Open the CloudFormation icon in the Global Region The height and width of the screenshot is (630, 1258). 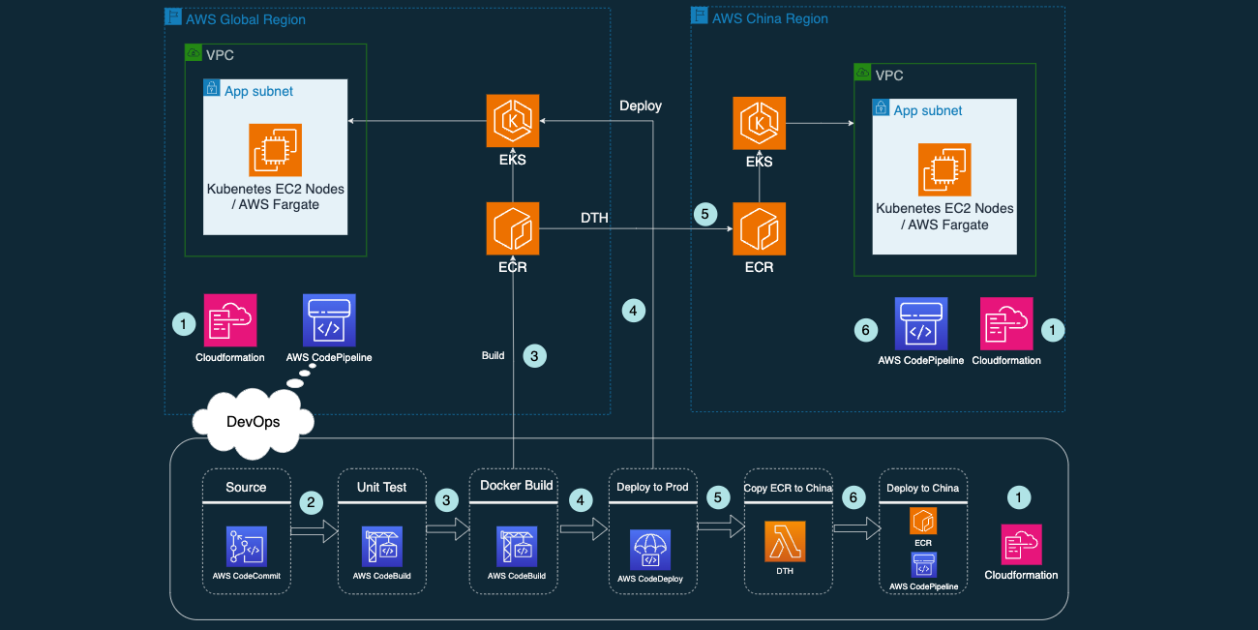pyautogui.click(x=230, y=318)
